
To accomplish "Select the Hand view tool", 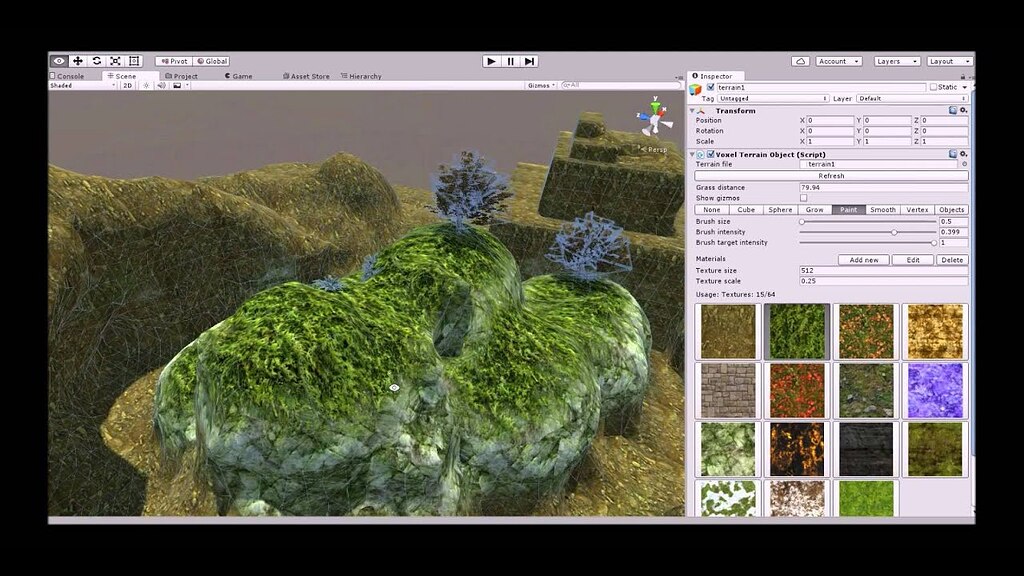I will pyautogui.click(x=59, y=61).
